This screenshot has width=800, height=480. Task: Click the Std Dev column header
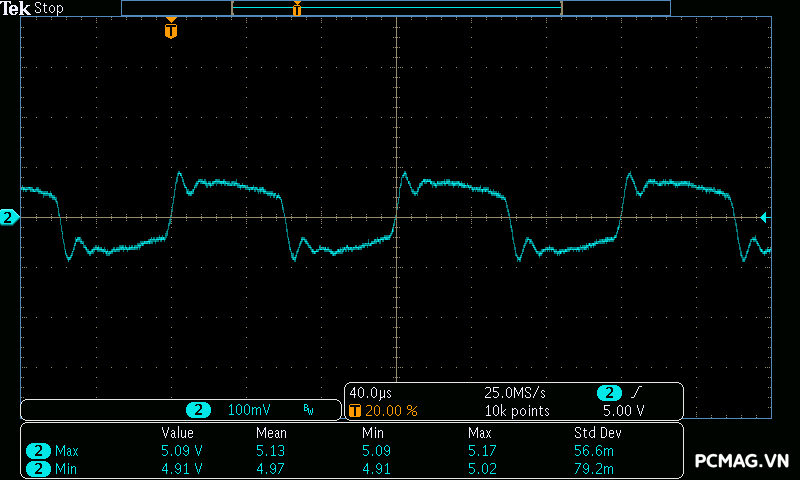click(x=597, y=433)
